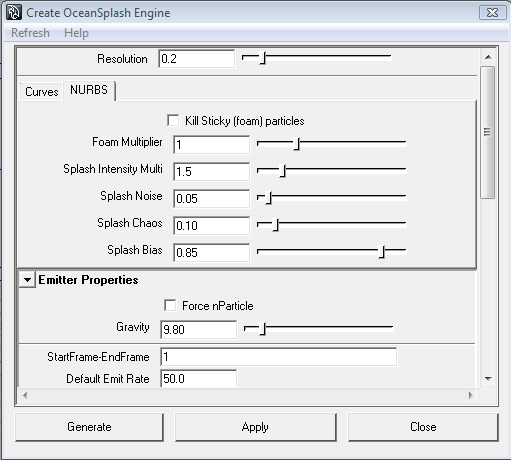Click the Resolution slider handle
Image resolution: width=511 pixels, height=460 pixels.
263,58
